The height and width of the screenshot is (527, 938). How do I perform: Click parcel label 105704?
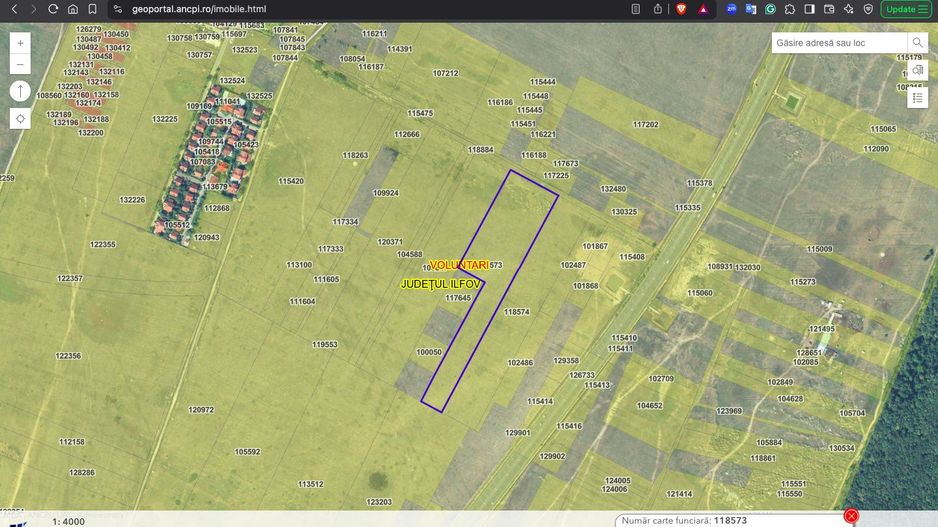point(852,413)
